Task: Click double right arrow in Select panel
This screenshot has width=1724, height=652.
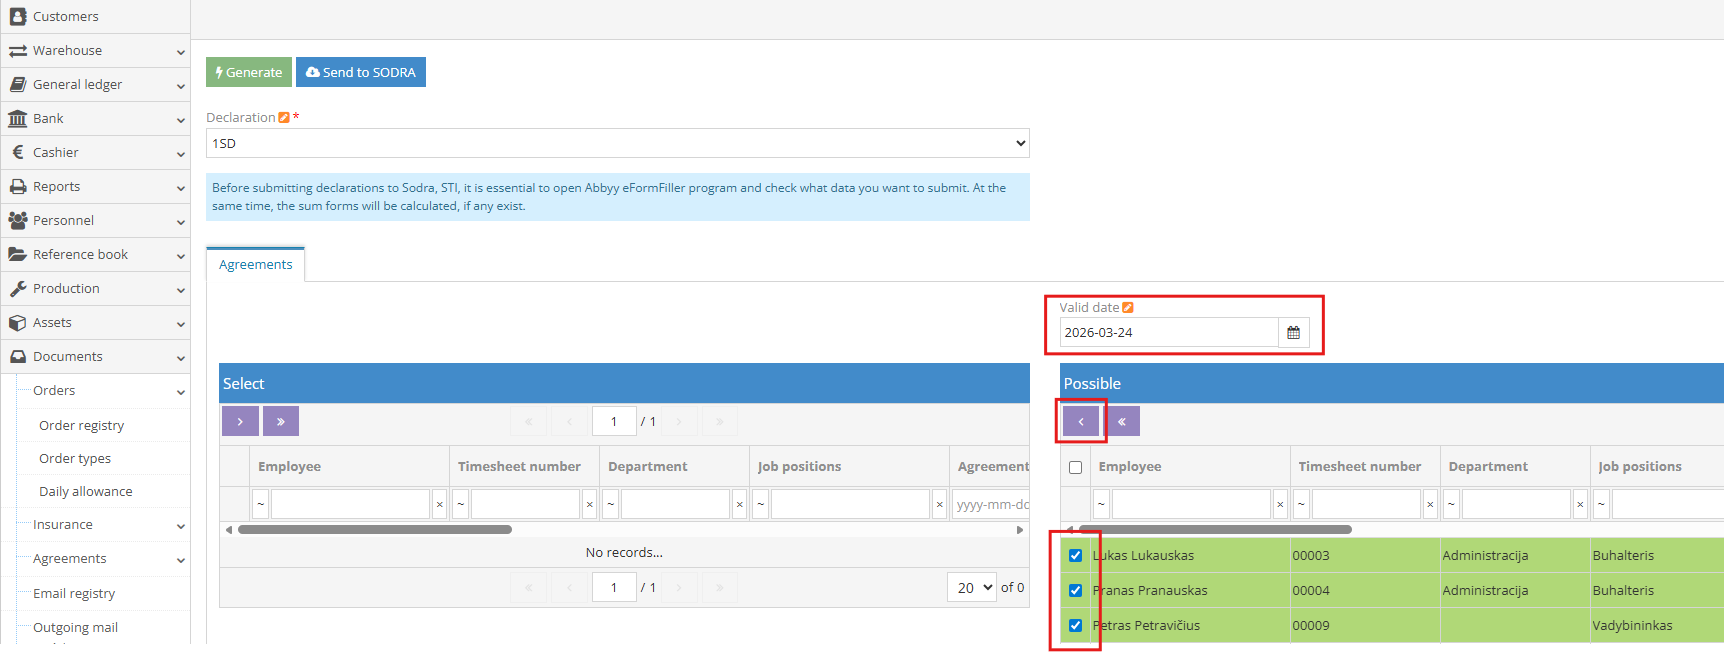Action: click(281, 422)
